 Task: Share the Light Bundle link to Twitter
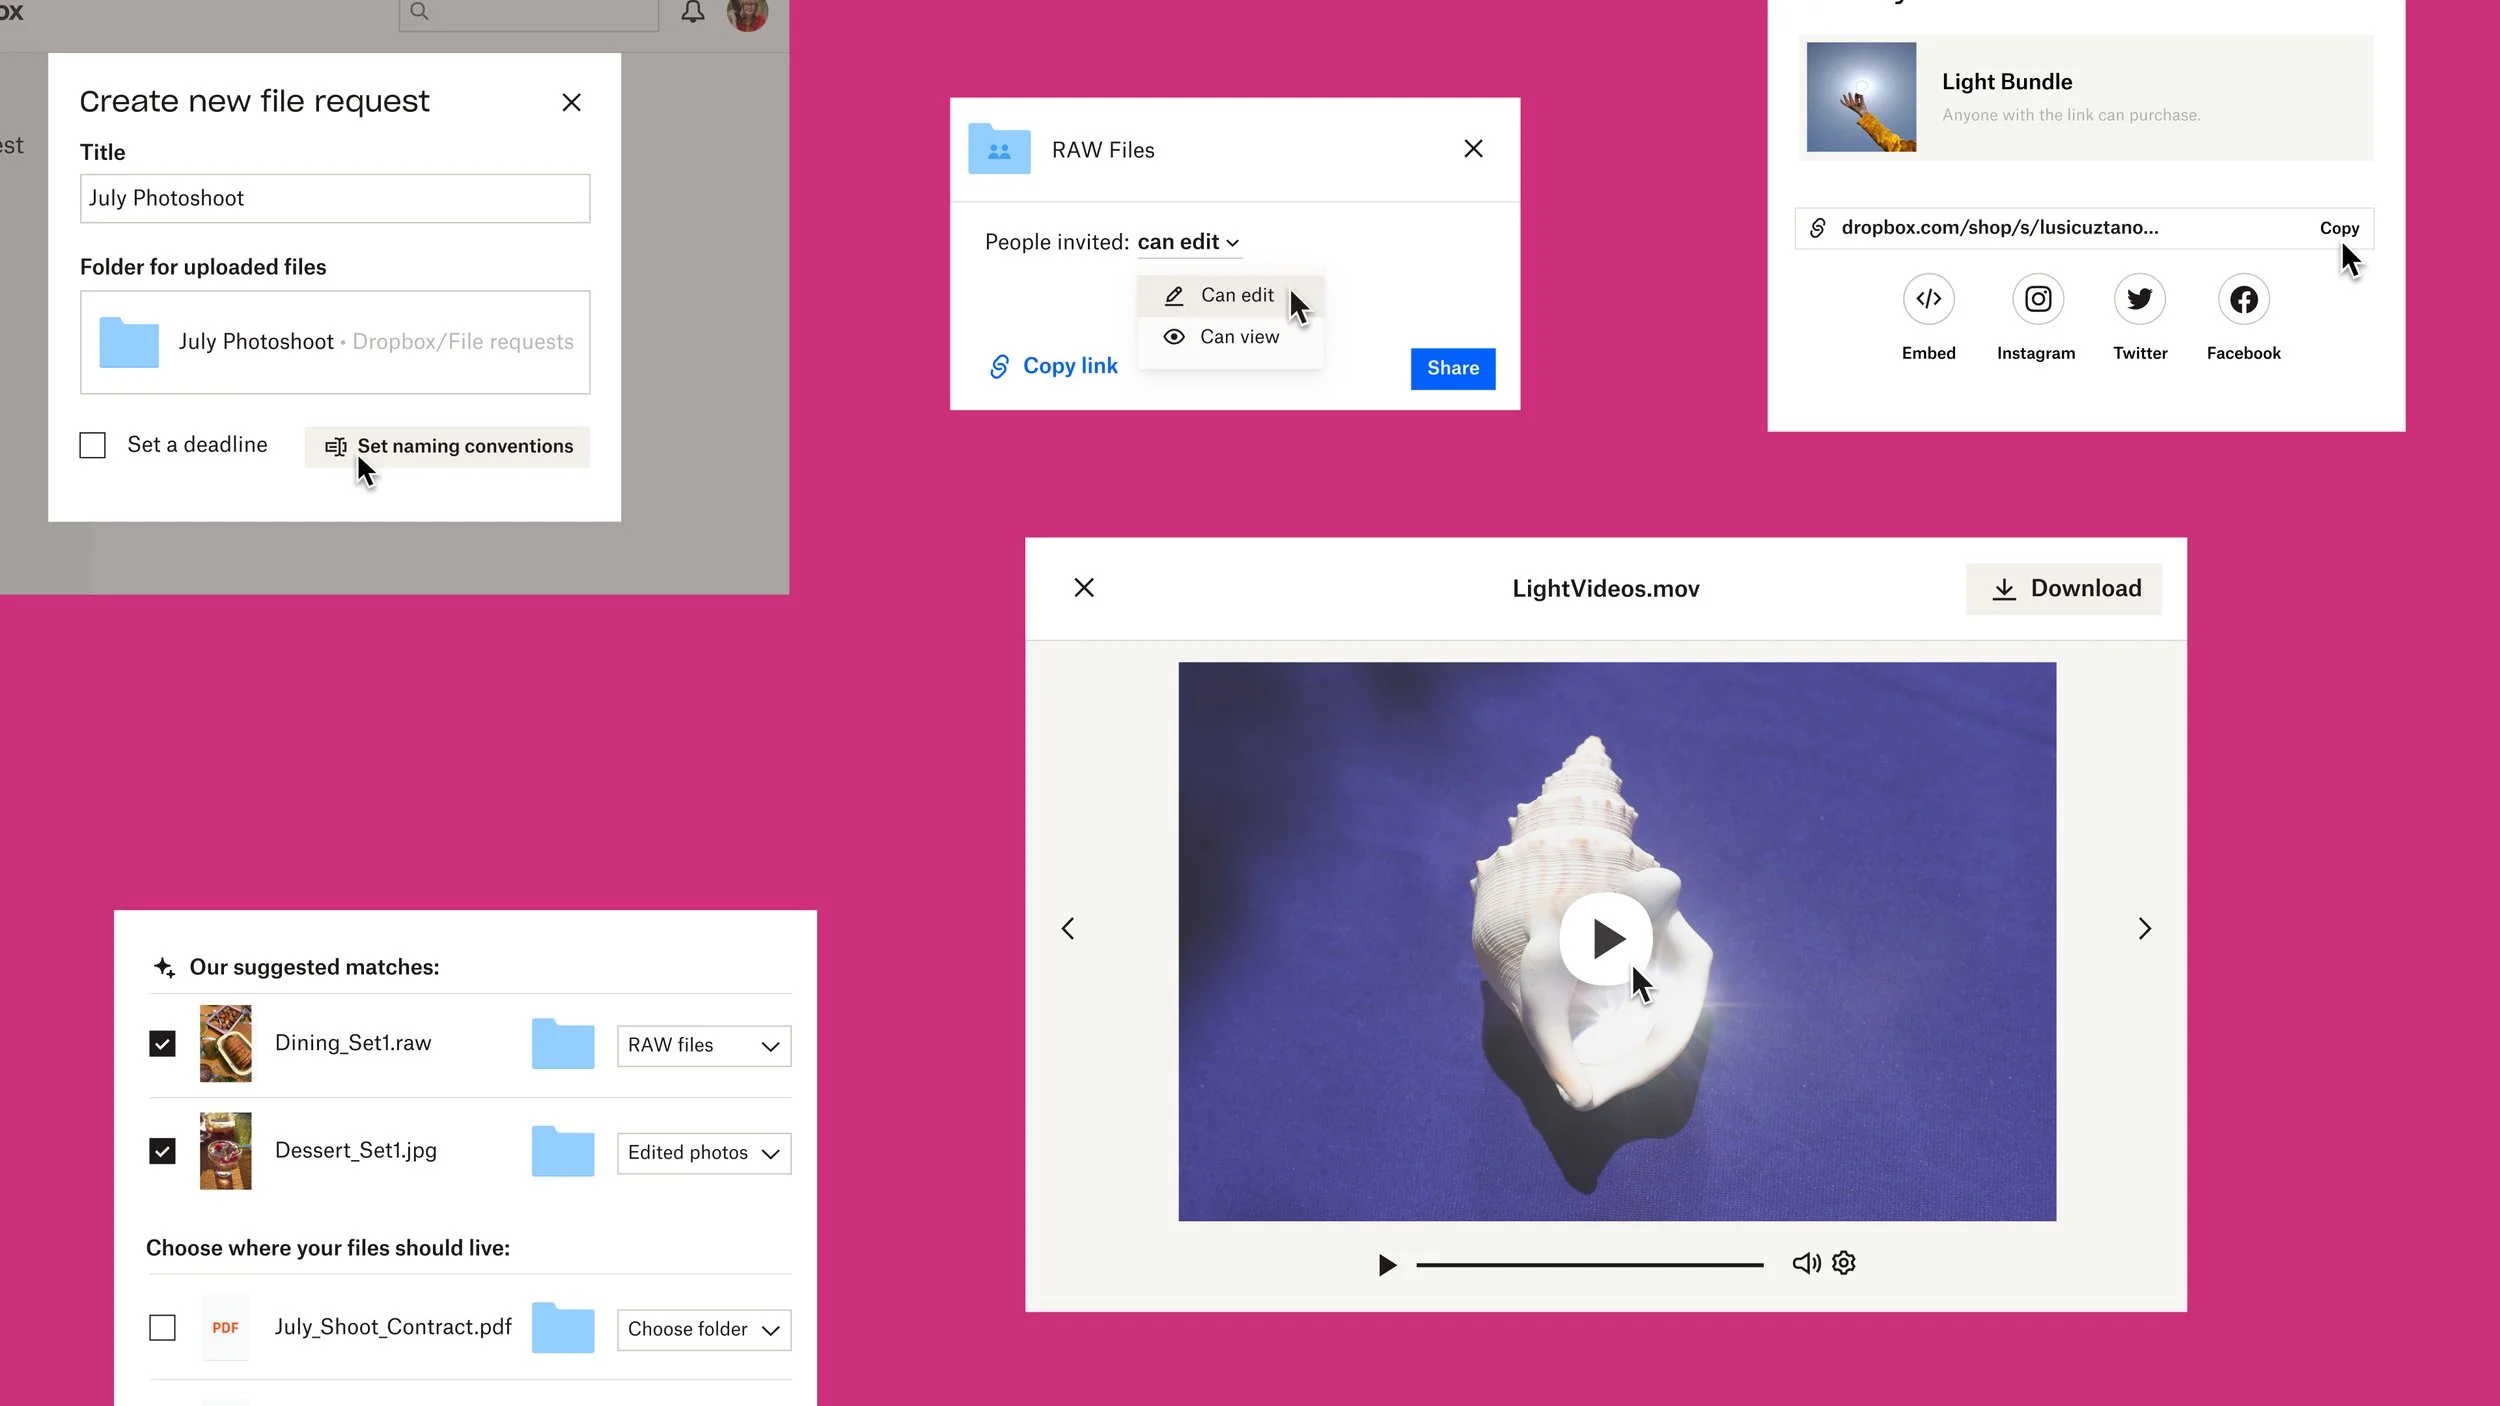(2140, 298)
